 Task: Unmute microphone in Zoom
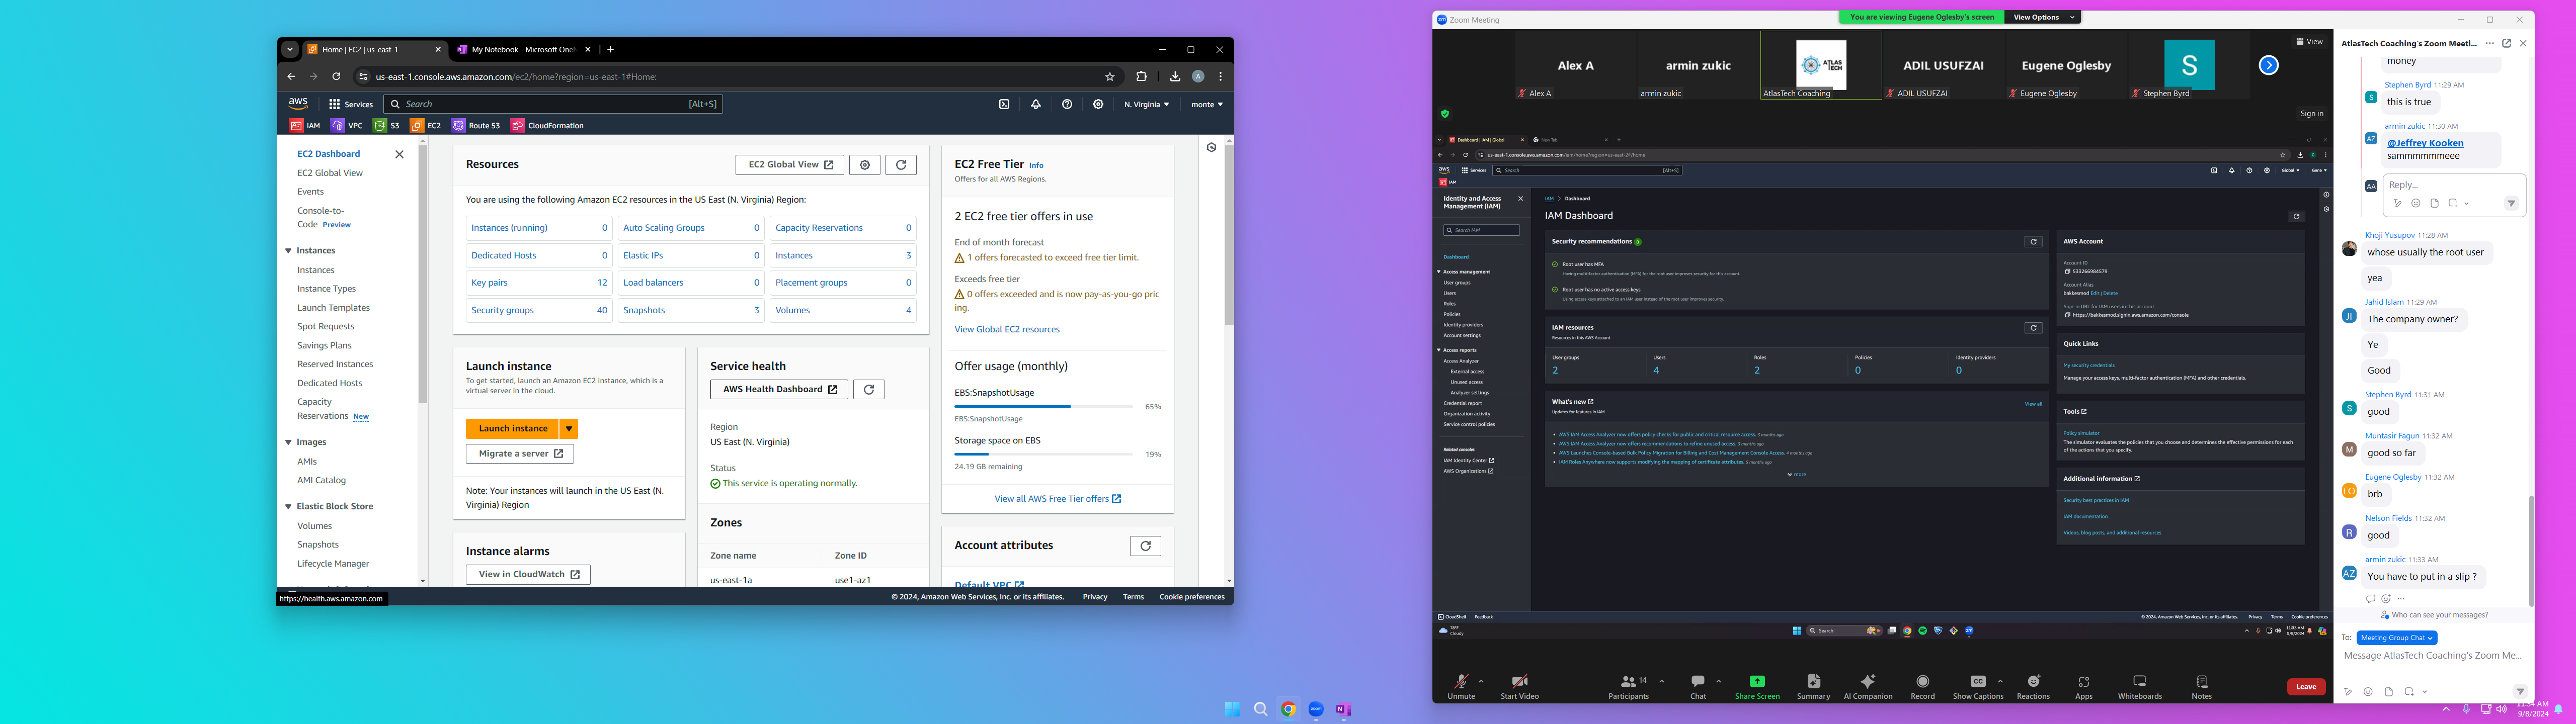point(1461,682)
